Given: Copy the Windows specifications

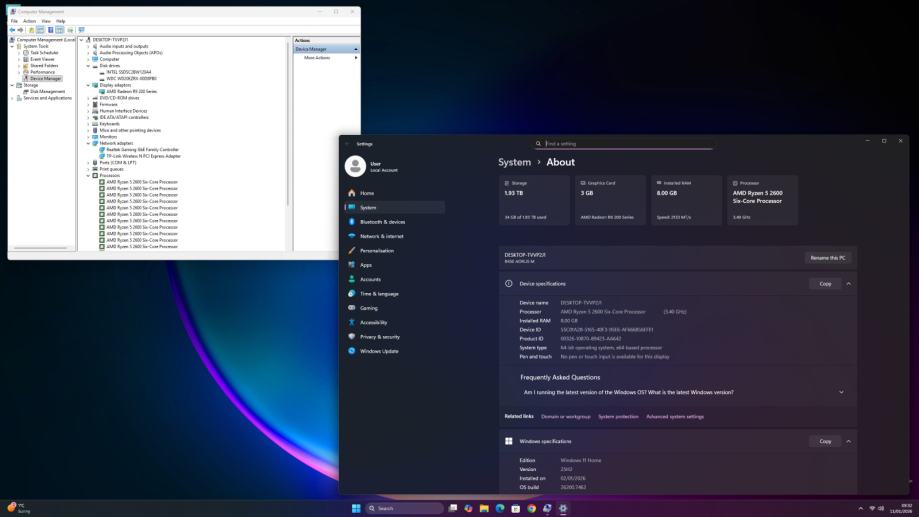Looking at the screenshot, I should point(825,441).
